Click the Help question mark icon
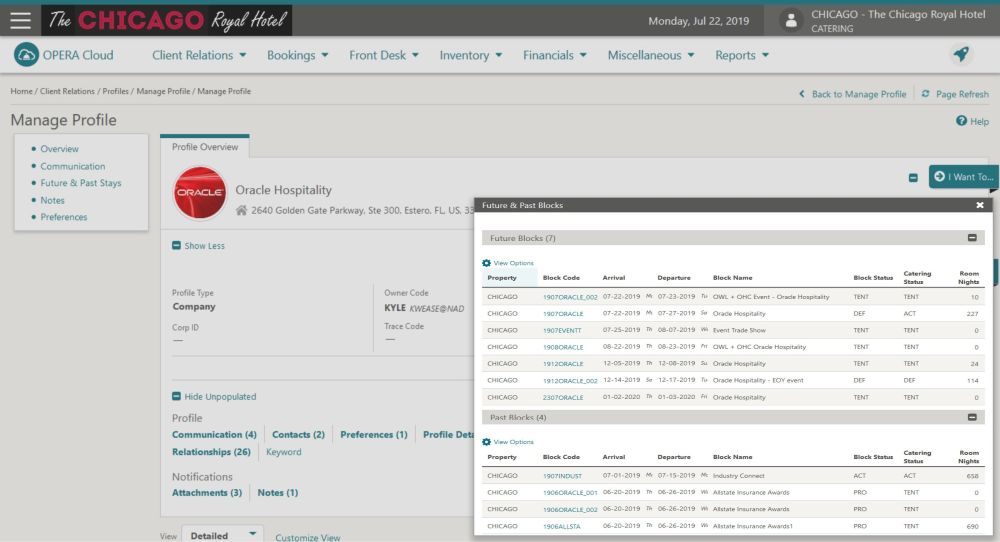Screen dimensions: 1000x542 tap(961, 121)
